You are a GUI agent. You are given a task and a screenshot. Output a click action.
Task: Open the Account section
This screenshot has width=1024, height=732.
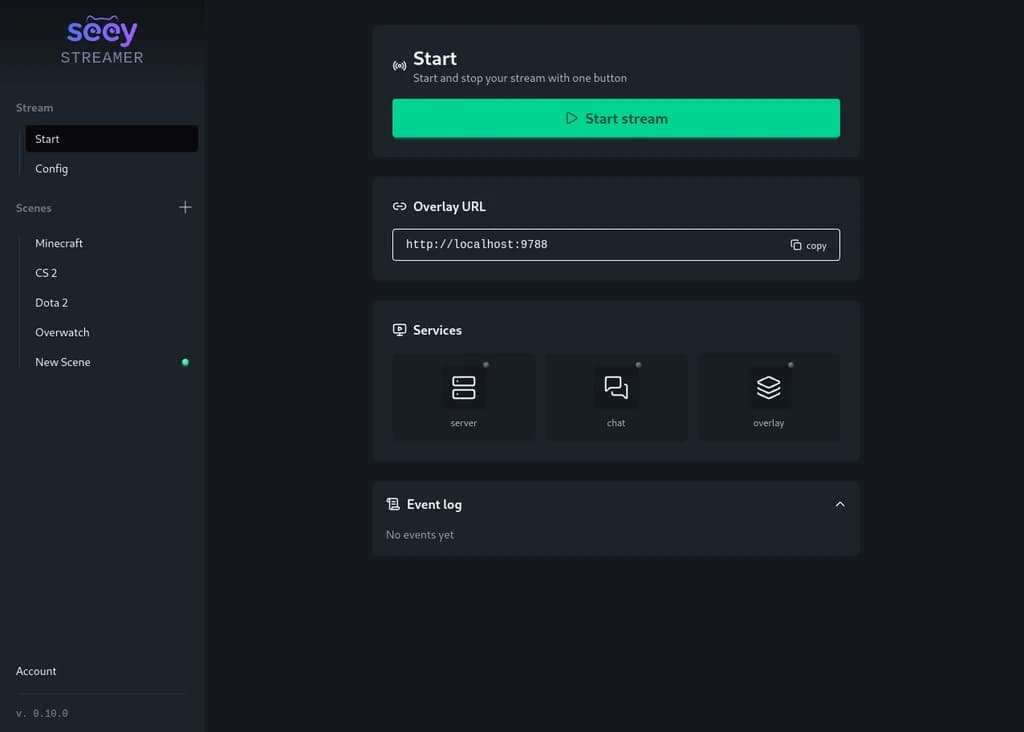36,671
